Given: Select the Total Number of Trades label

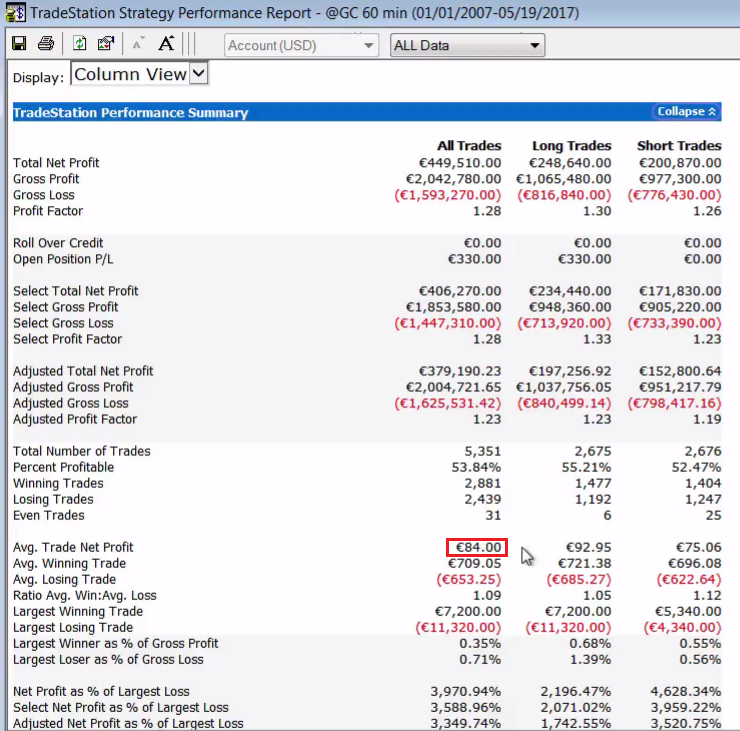Looking at the screenshot, I should coord(82,452).
